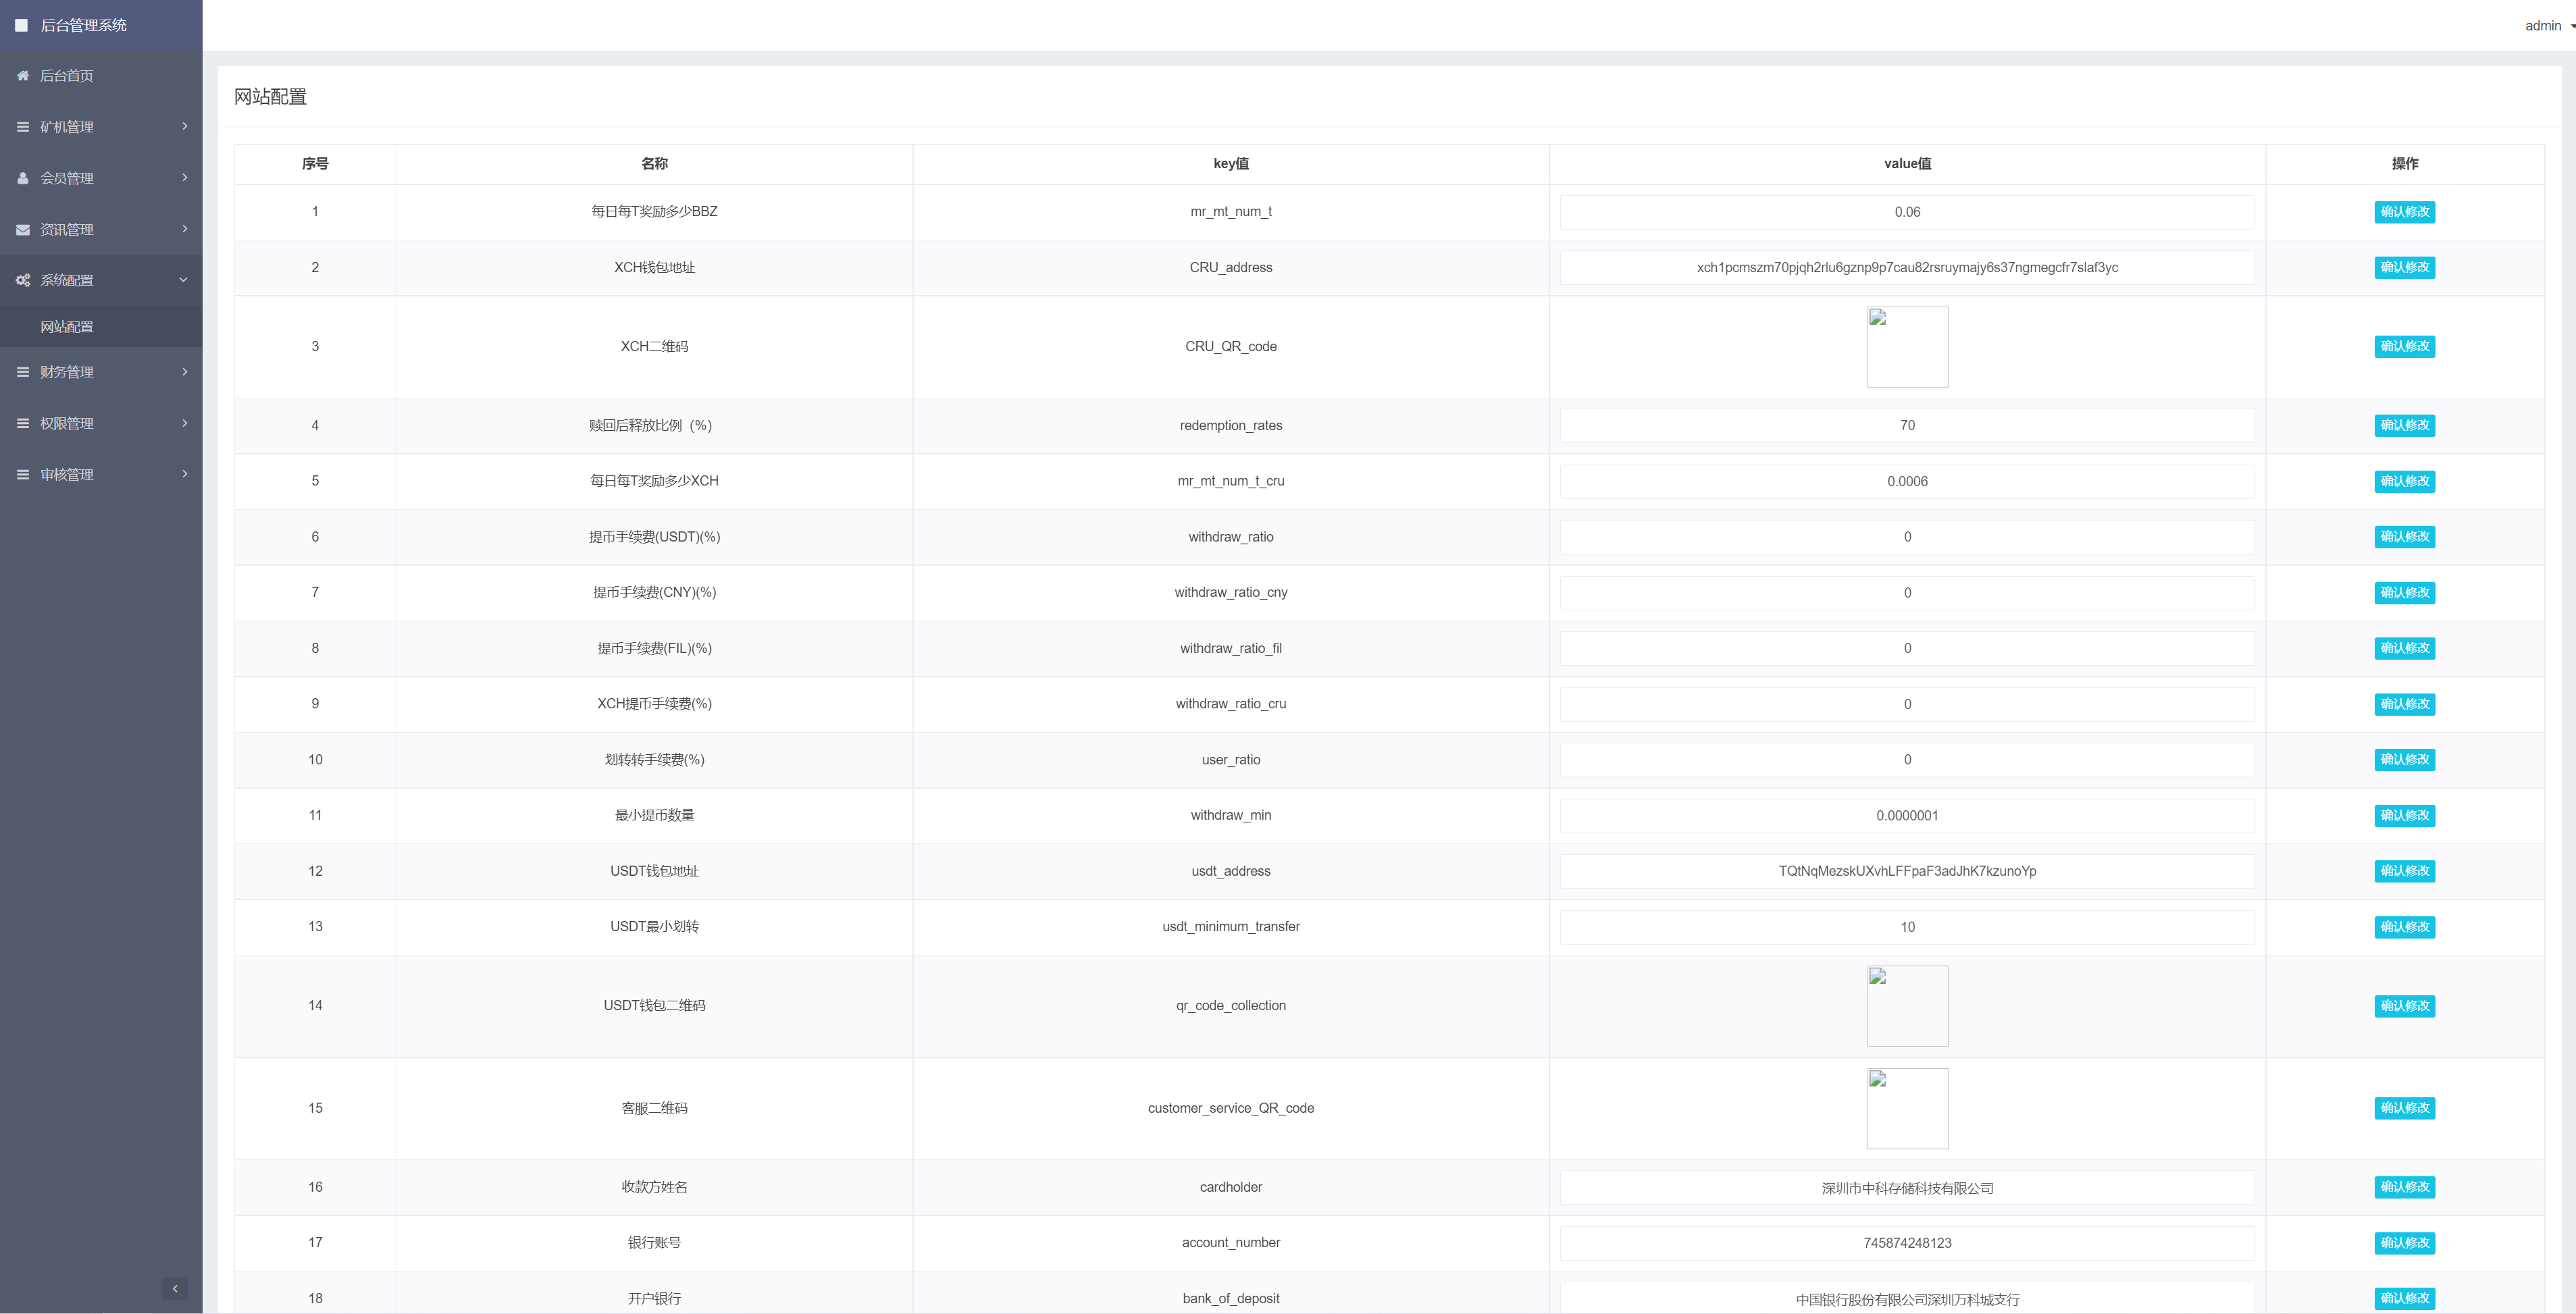Select the 网站配置 submenu item
The height and width of the screenshot is (1314, 2576).
pyautogui.click(x=67, y=327)
